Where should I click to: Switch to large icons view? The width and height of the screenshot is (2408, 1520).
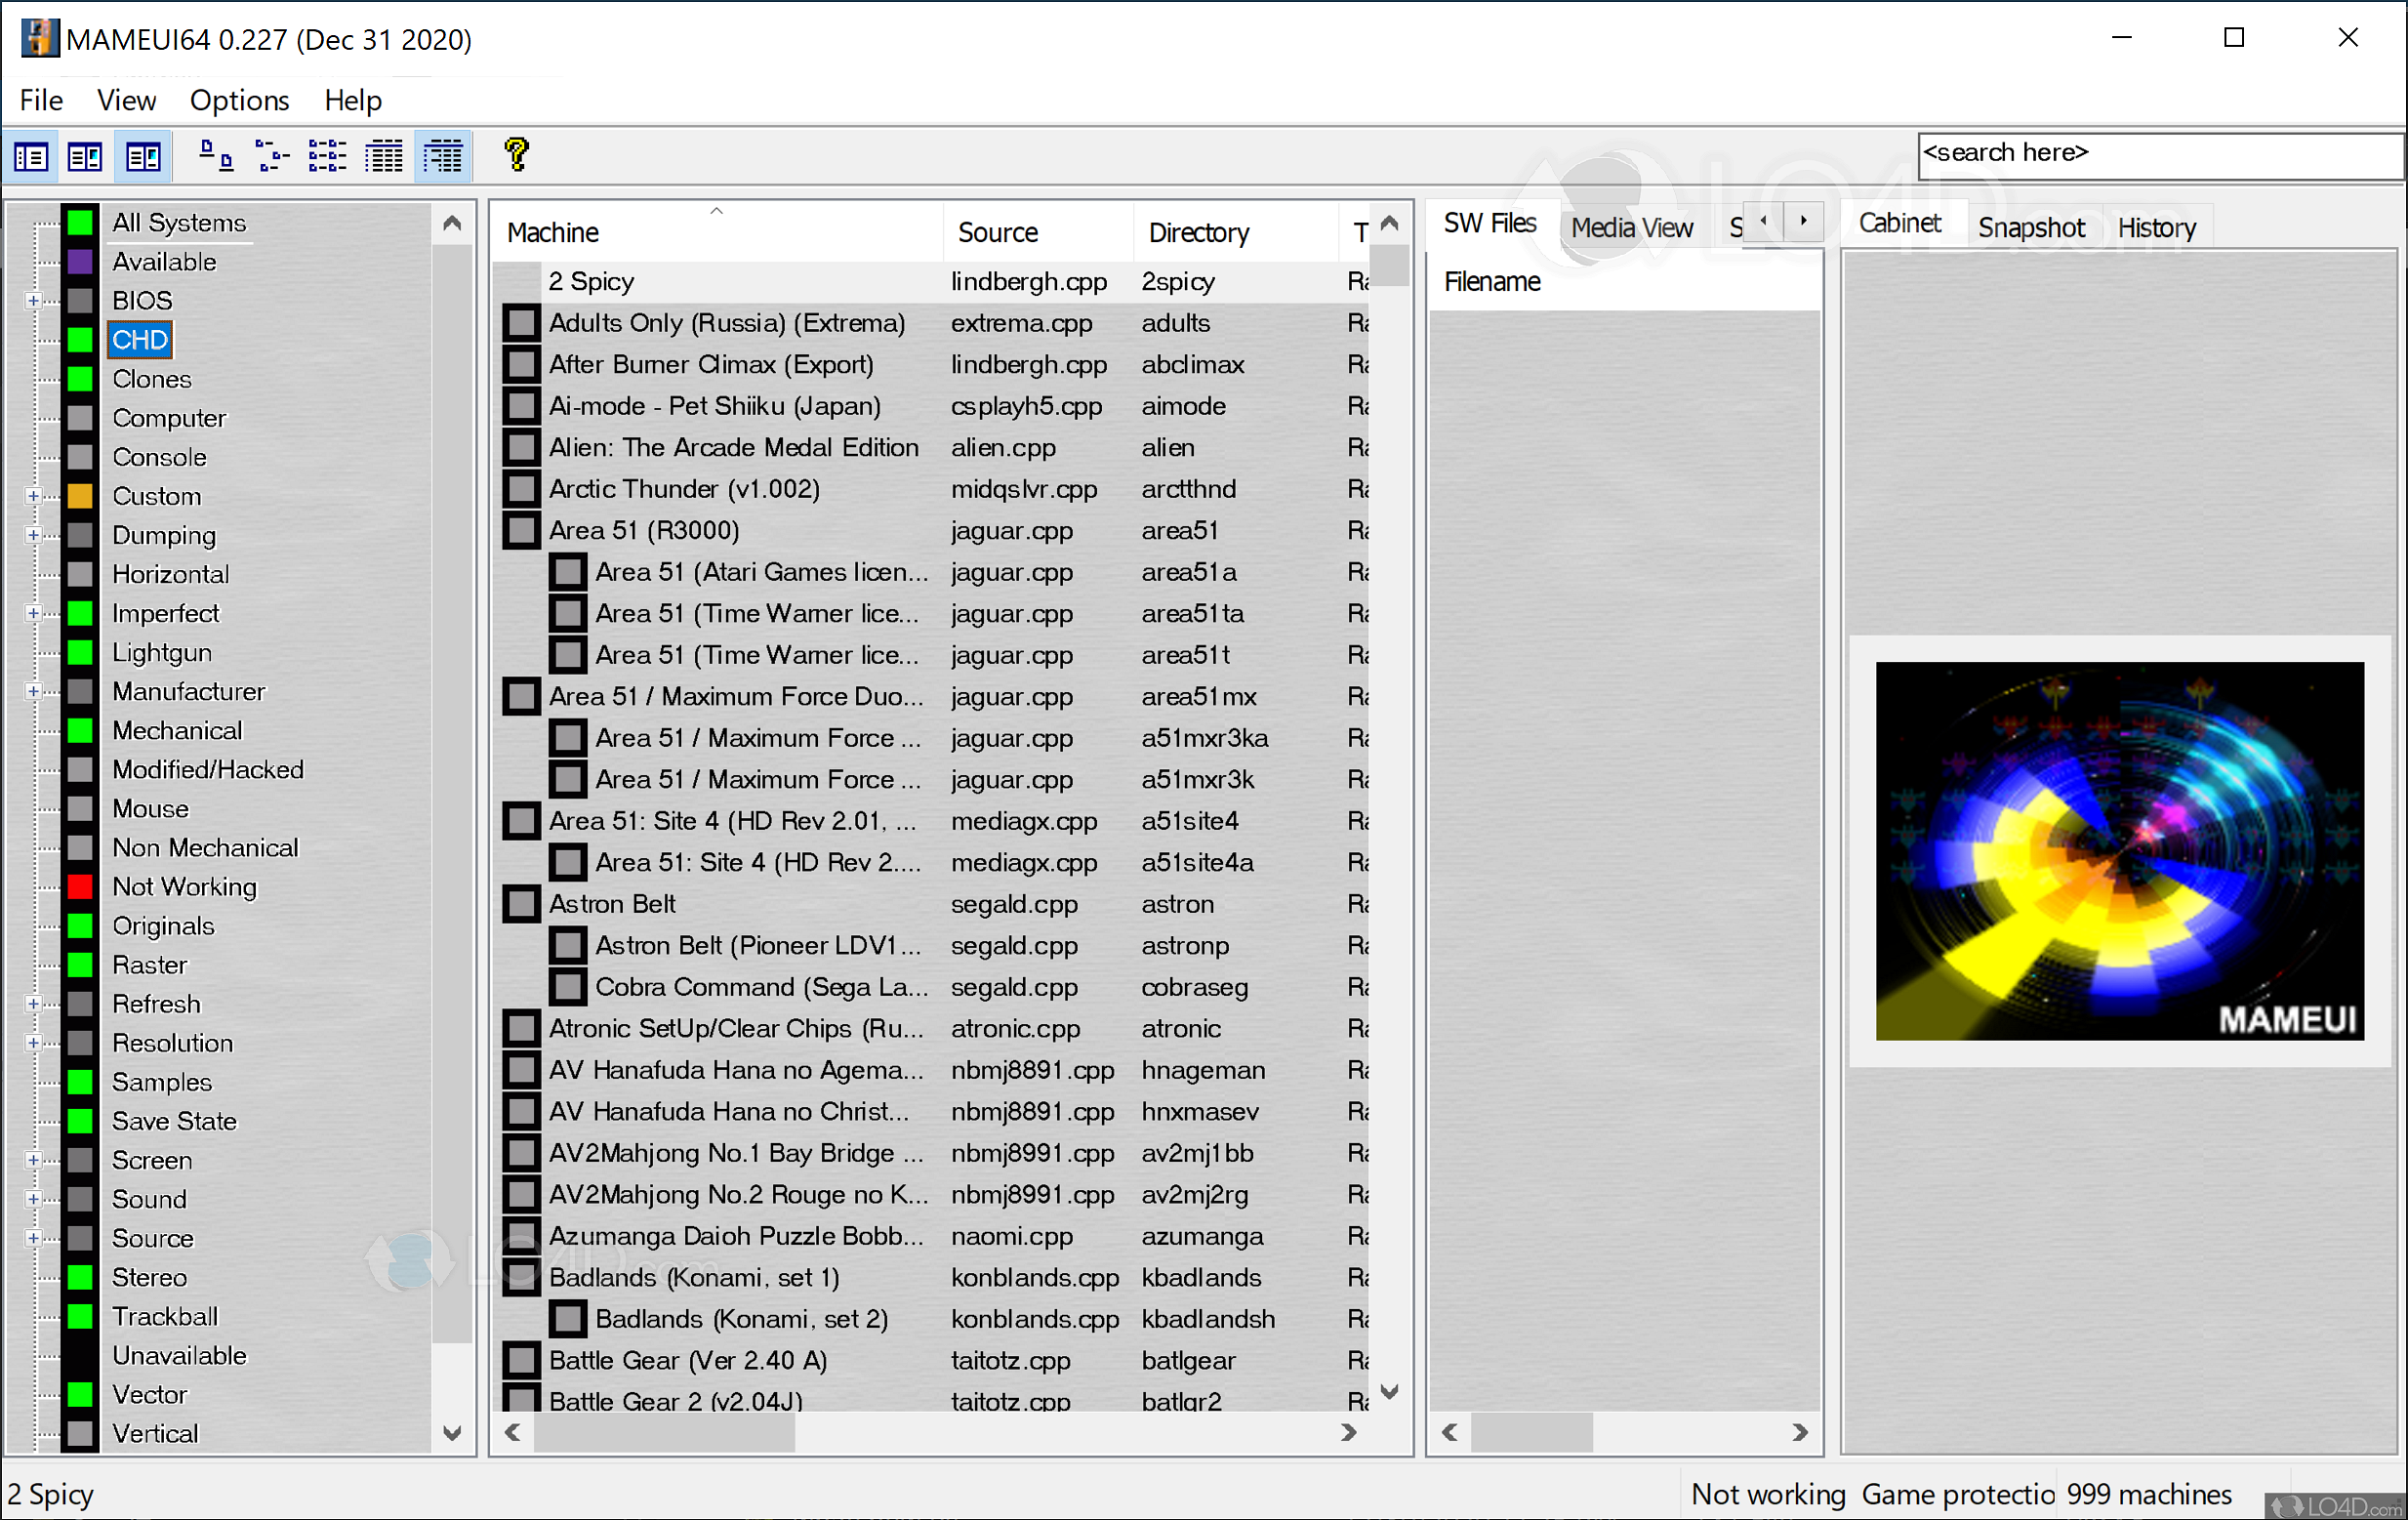(x=215, y=157)
